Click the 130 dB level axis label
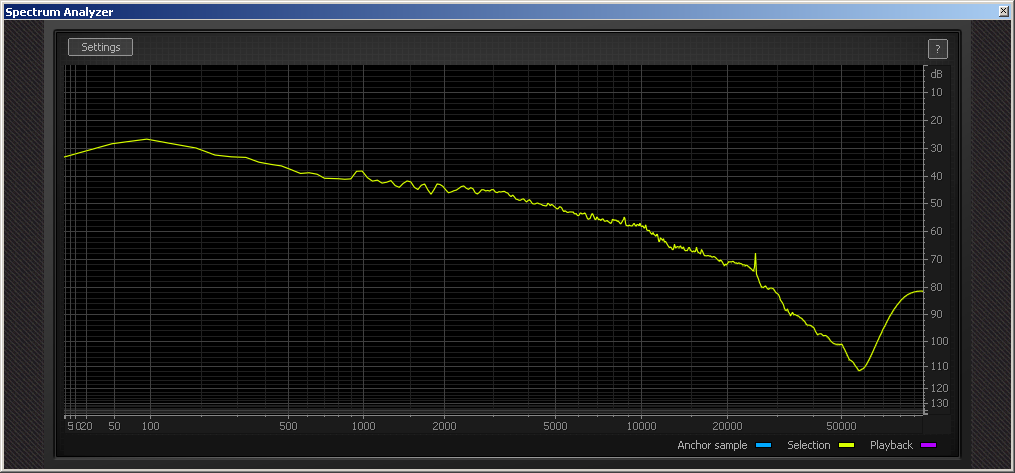This screenshot has height=473, width=1015. pos(936,403)
